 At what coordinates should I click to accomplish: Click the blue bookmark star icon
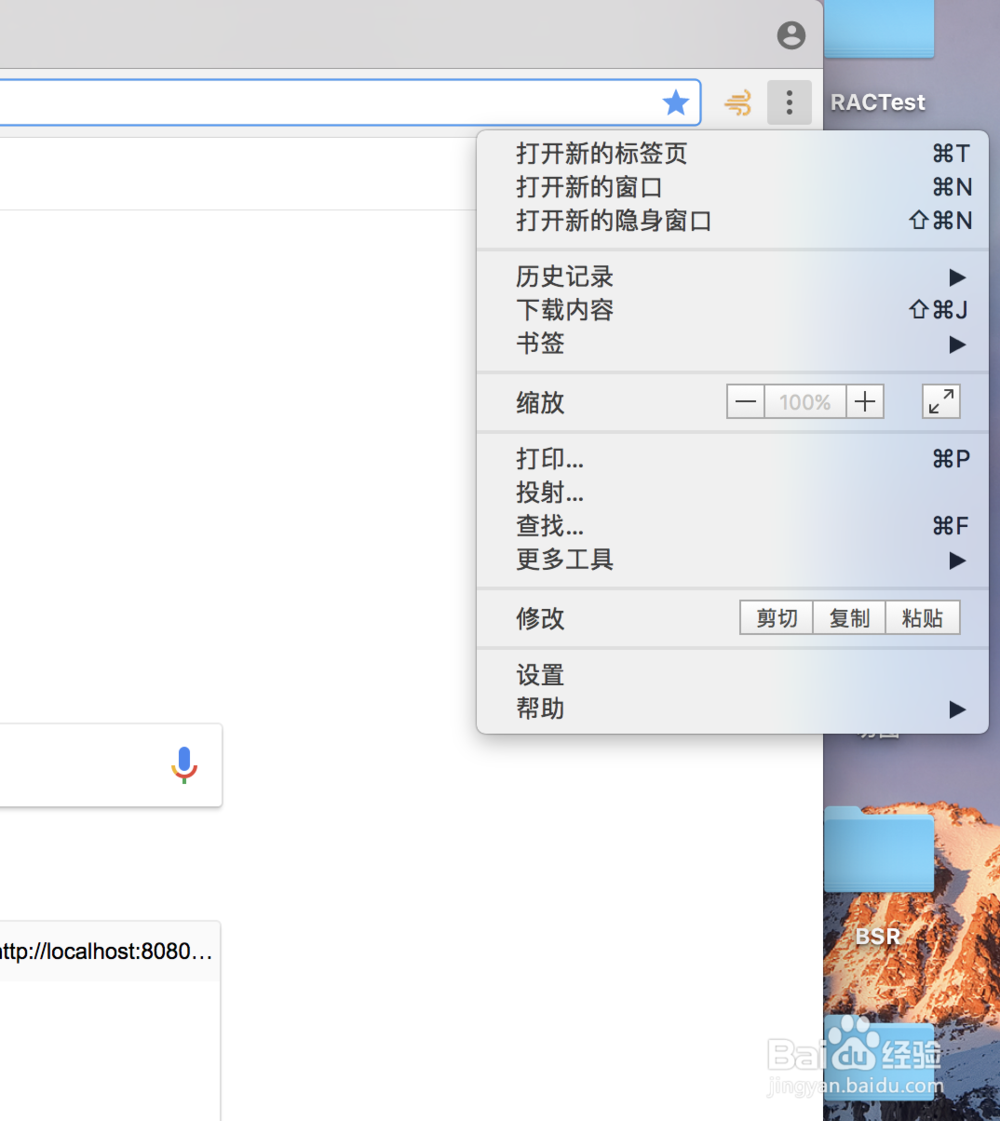675,103
